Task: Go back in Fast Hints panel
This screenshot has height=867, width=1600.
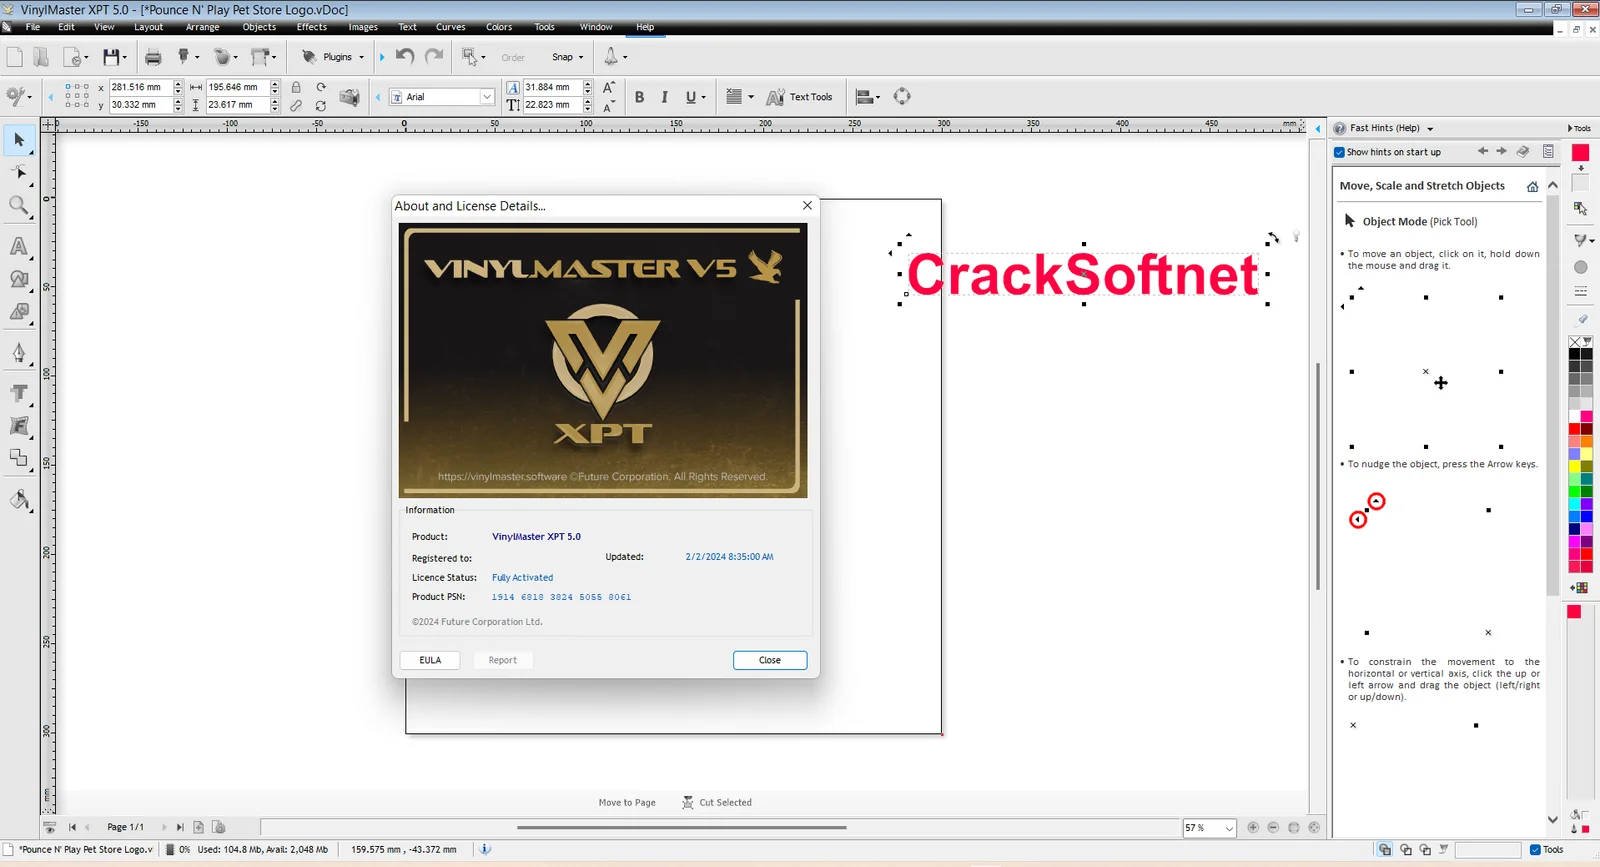Action: [1483, 152]
